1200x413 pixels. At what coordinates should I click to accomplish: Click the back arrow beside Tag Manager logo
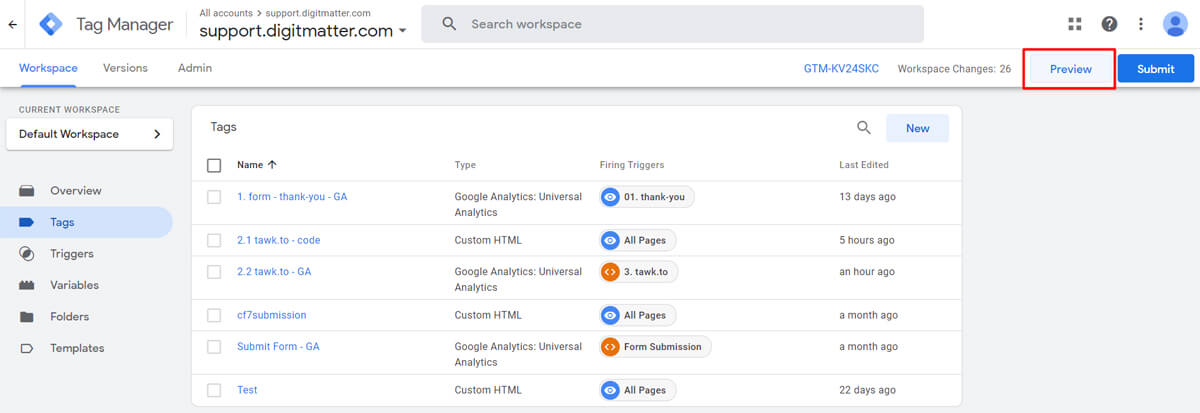coord(12,24)
